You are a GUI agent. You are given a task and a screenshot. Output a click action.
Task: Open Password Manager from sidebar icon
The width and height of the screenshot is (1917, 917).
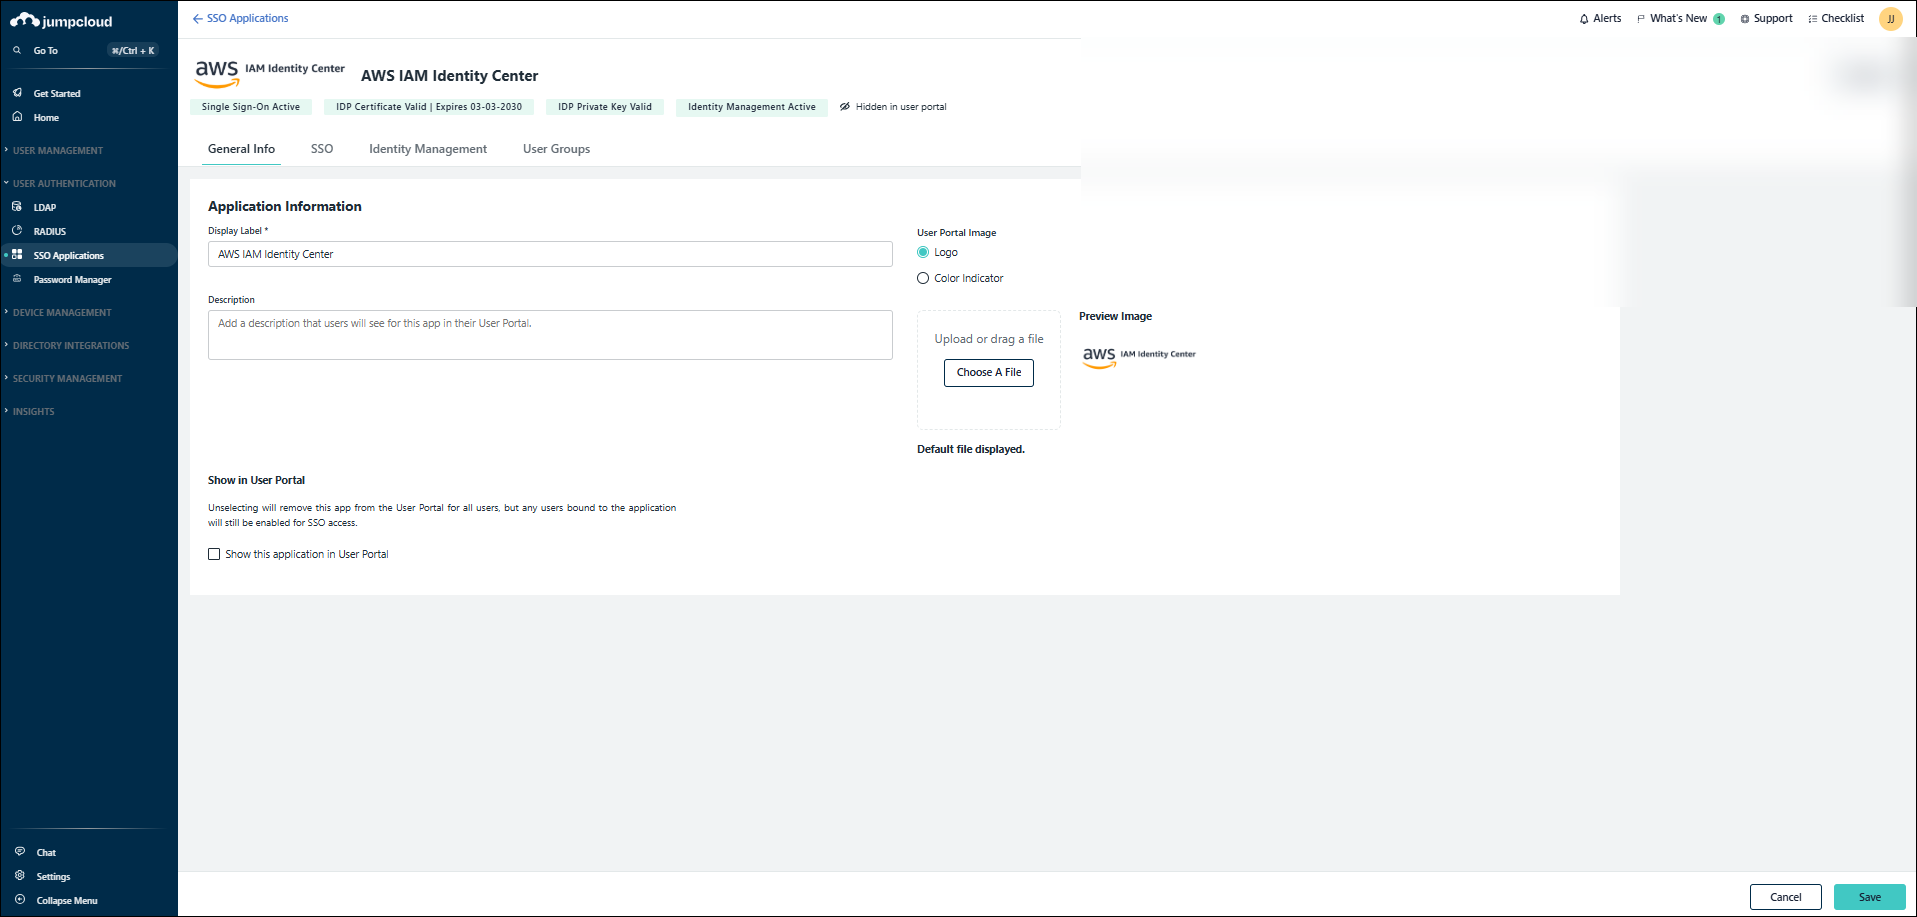(x=17, y=279)
